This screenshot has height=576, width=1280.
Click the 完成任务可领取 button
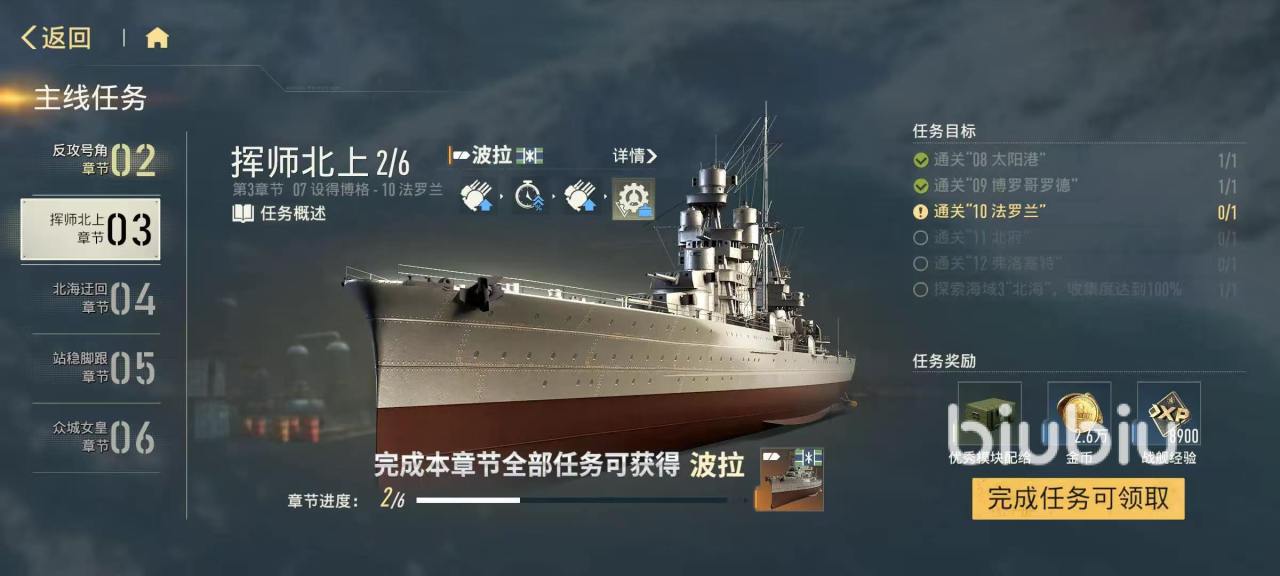point(1078,498)
